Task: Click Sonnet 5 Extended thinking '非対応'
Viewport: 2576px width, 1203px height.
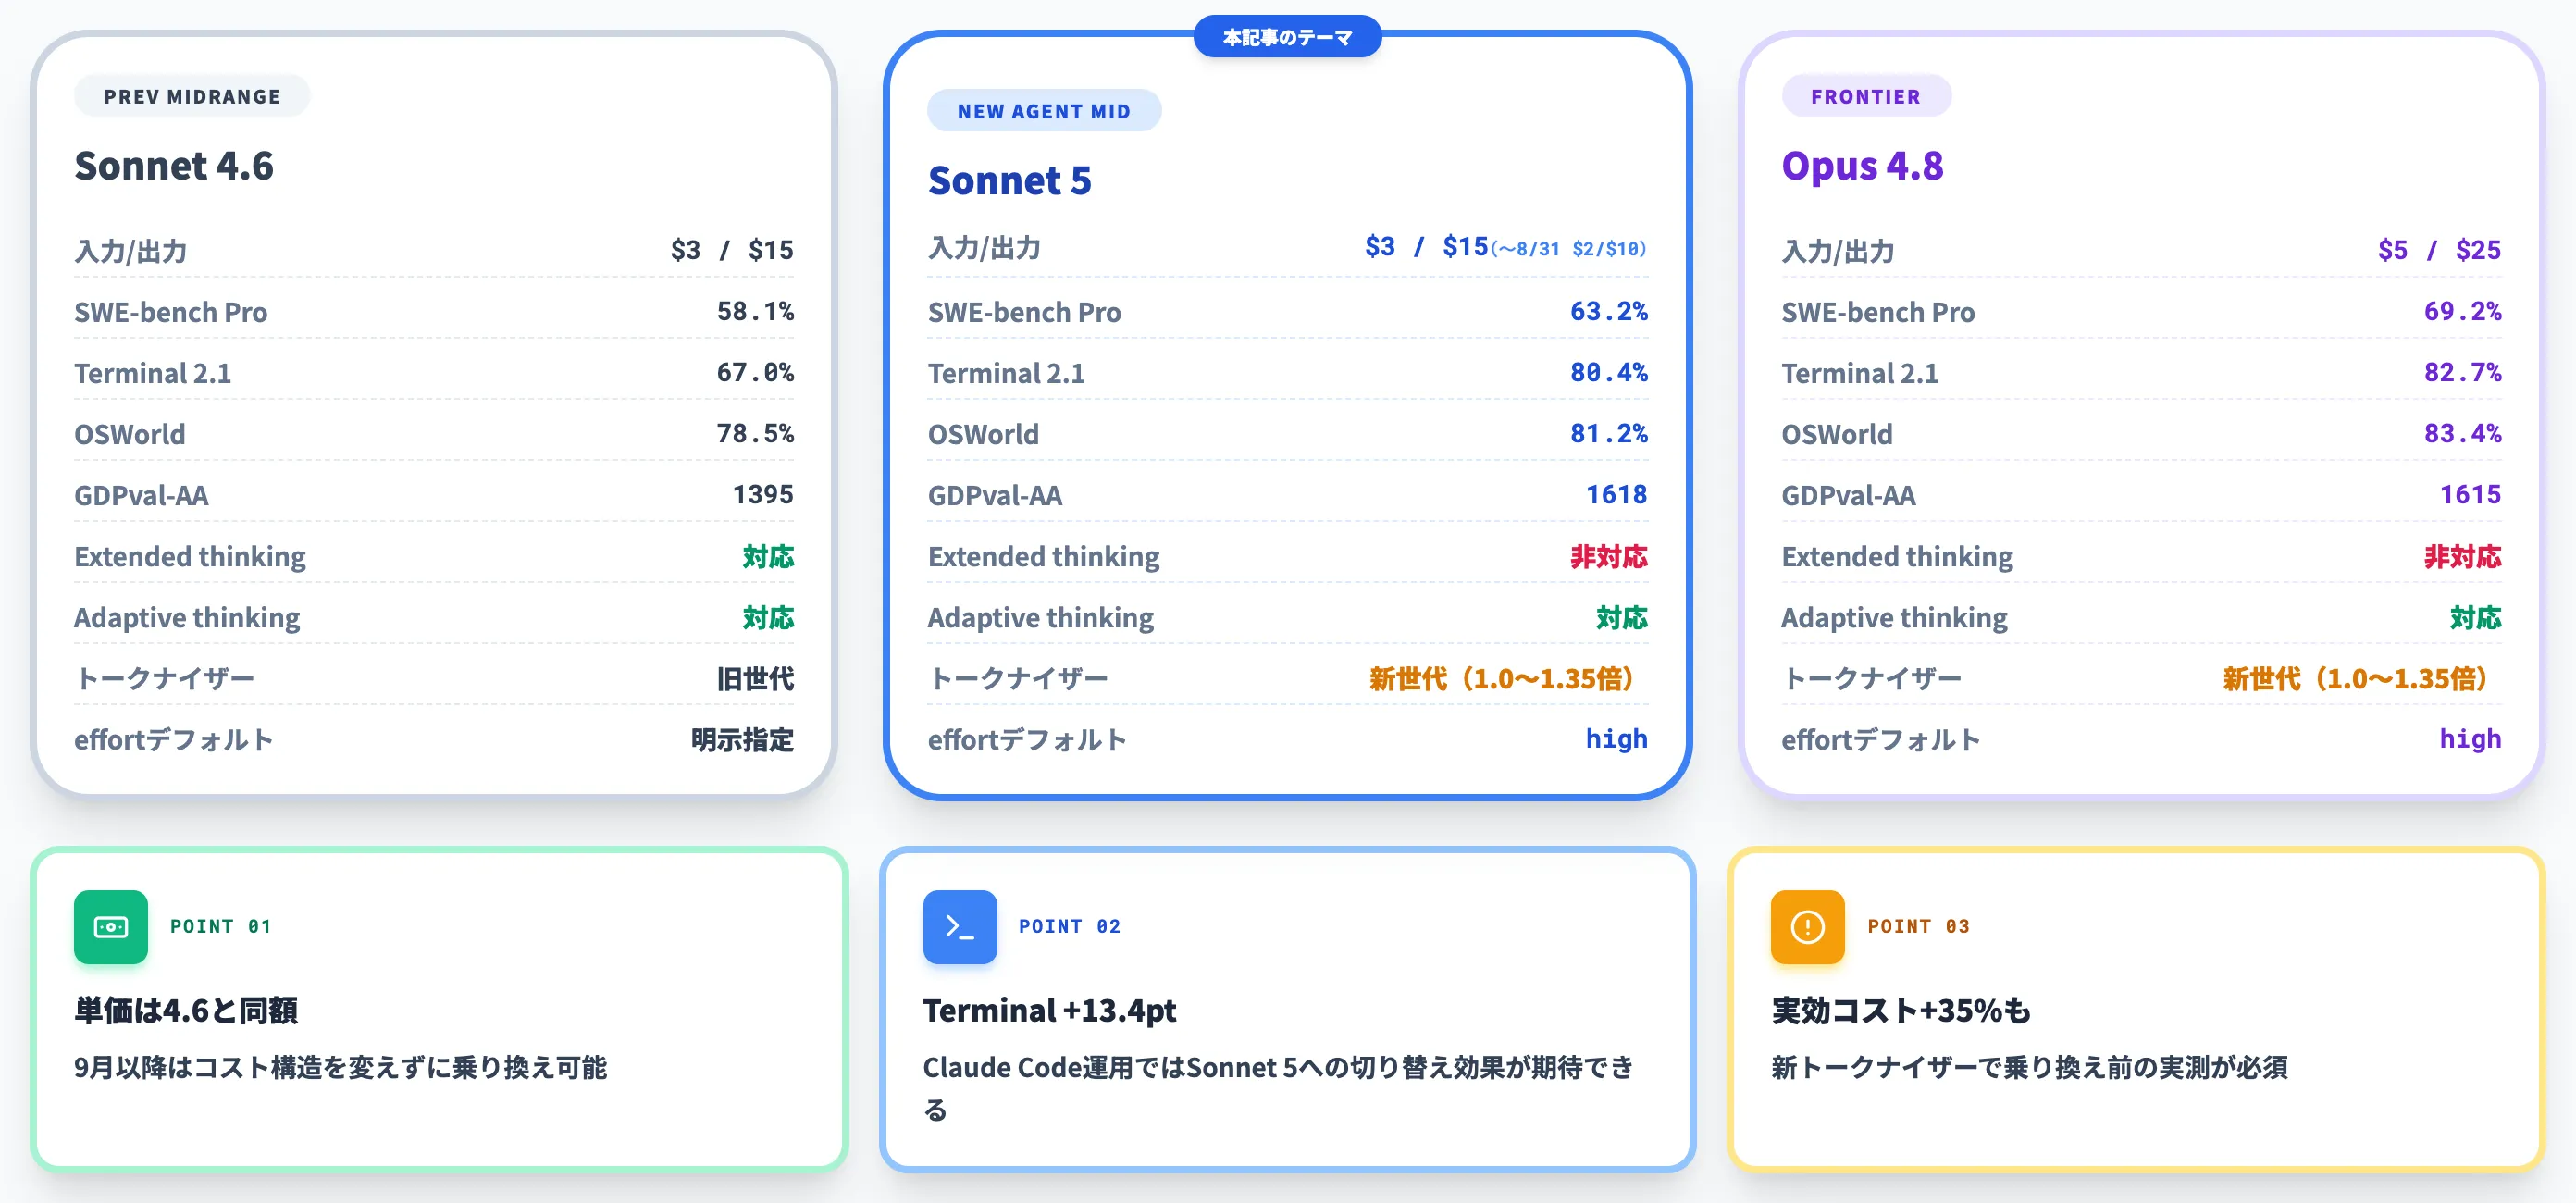Action: [1608, 556]
